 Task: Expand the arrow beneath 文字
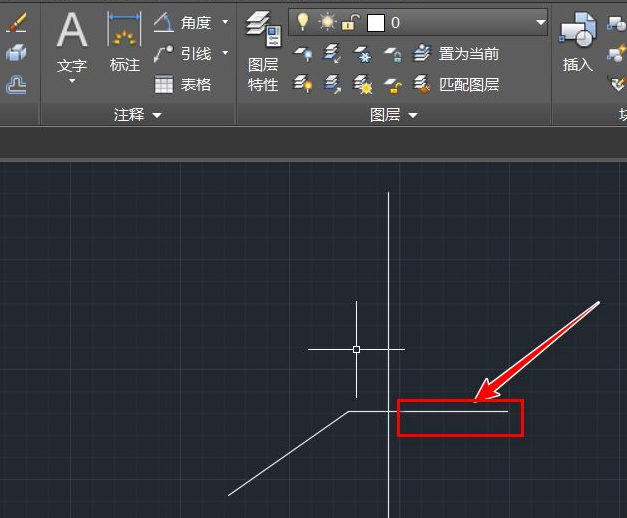click(x=72, y=81)
